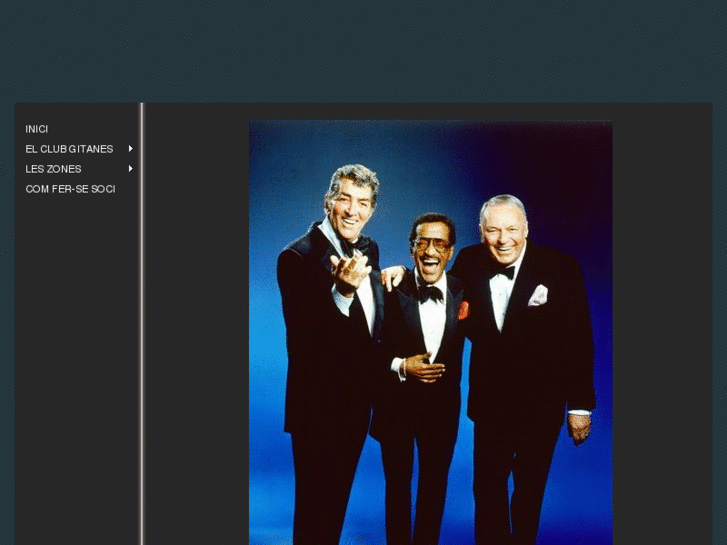
Task: Expand the LES ZONES submenu arrow
Action: pos(131,169)
